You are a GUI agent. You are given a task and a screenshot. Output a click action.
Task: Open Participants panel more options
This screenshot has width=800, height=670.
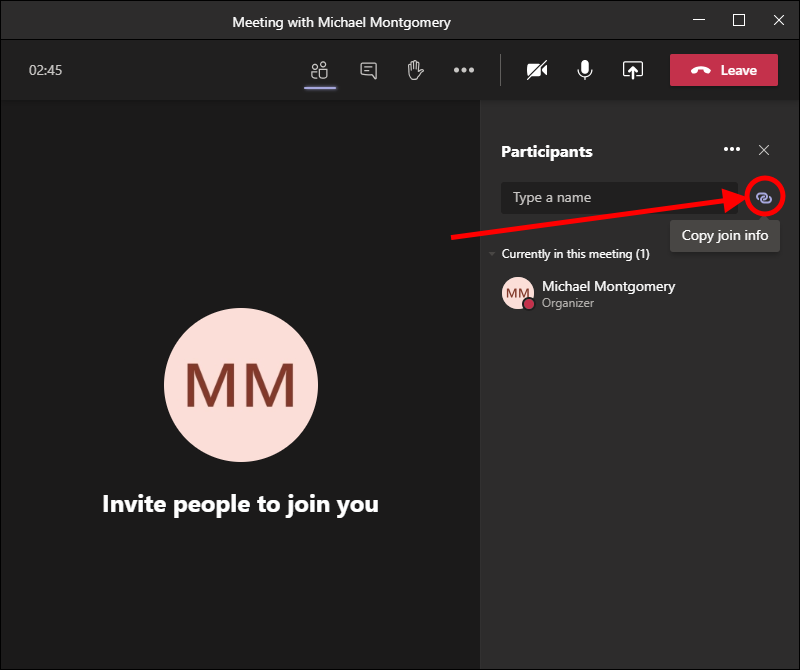[x=732, y=150]
